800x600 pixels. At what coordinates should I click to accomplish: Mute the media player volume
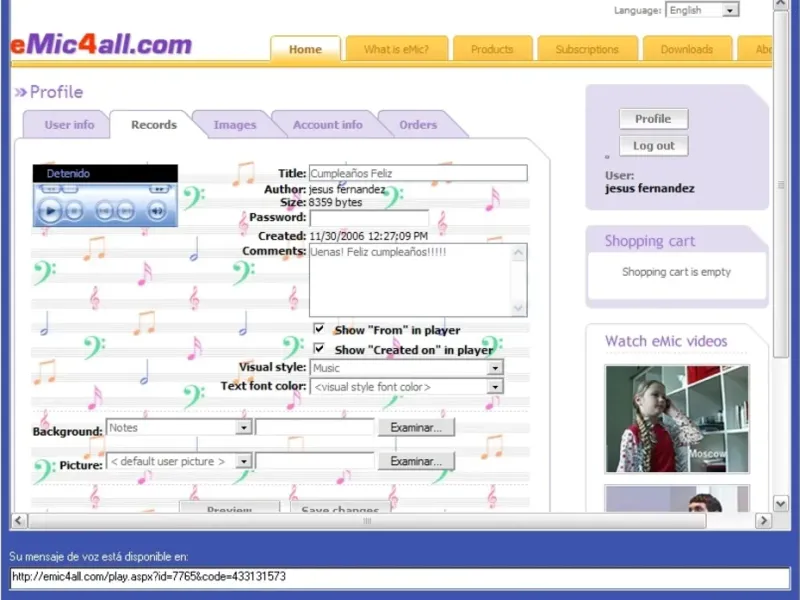coord(157,210)
